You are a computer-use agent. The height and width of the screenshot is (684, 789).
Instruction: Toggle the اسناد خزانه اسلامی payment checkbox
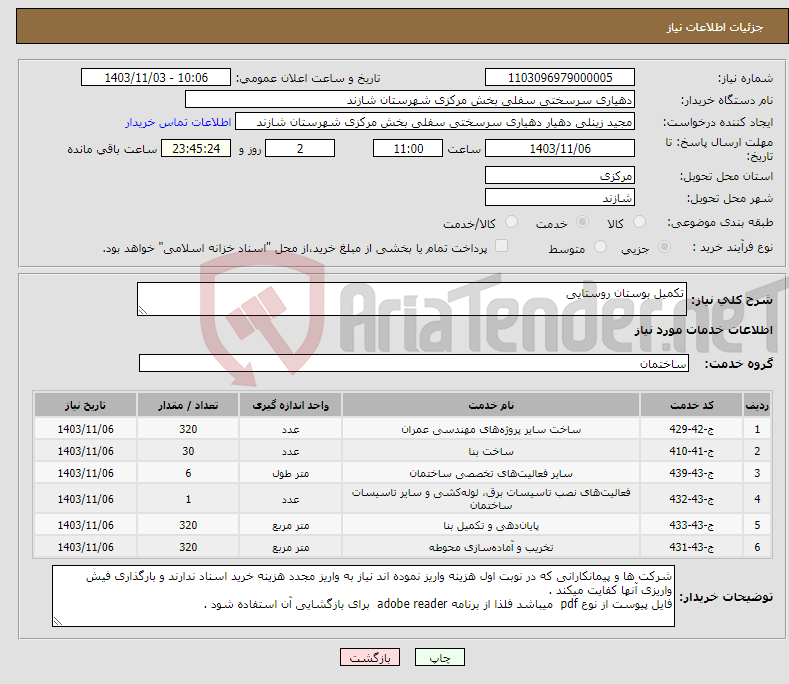click(502, 246)
